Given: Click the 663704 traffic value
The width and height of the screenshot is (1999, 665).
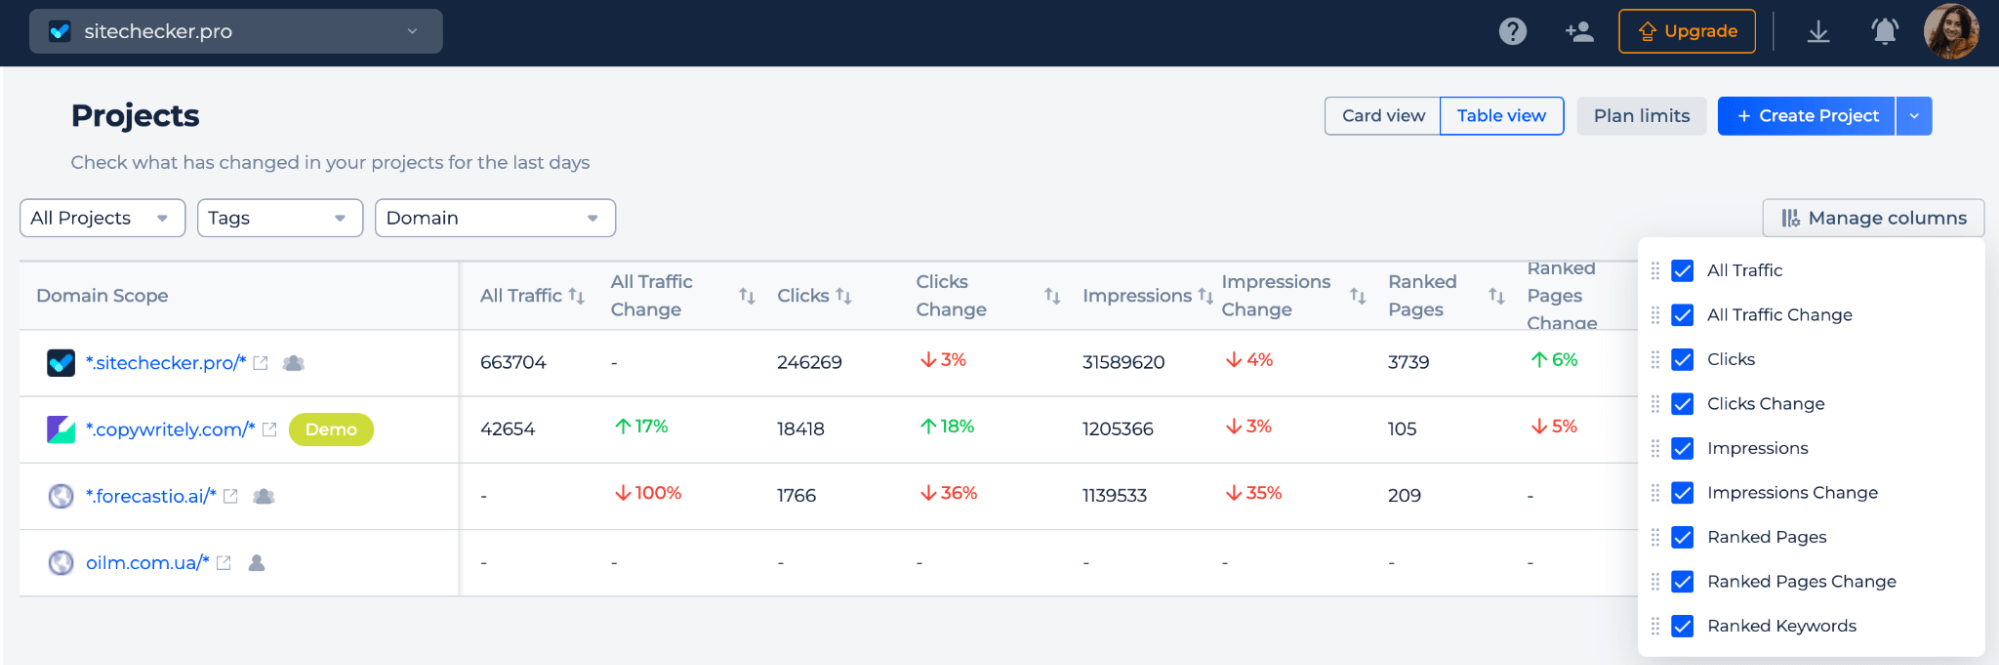Looking at the screenshot, I should pos(513,362).
